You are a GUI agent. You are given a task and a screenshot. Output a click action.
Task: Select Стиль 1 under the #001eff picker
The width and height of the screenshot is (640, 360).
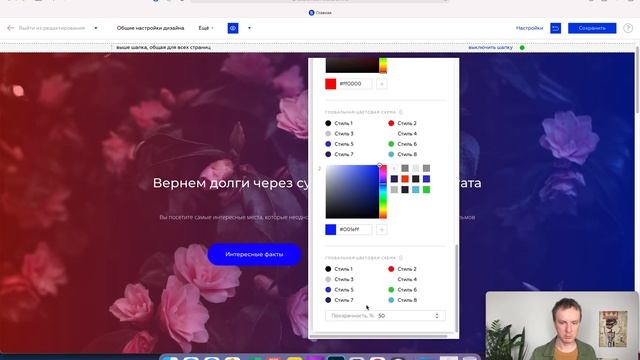coord(339,269)
